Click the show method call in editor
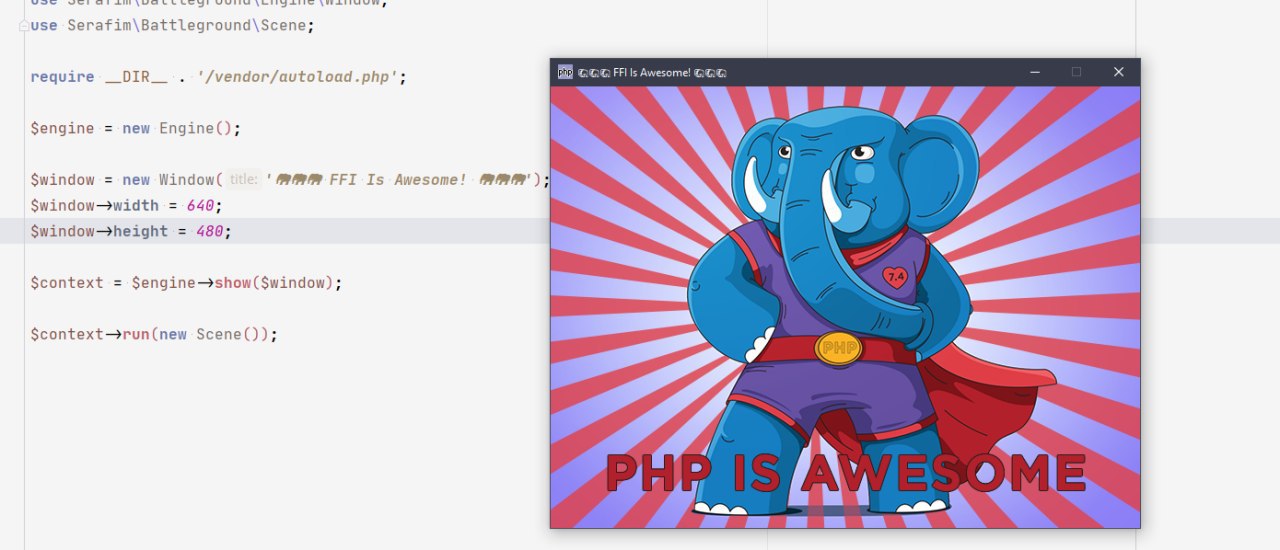 (233, 283)
